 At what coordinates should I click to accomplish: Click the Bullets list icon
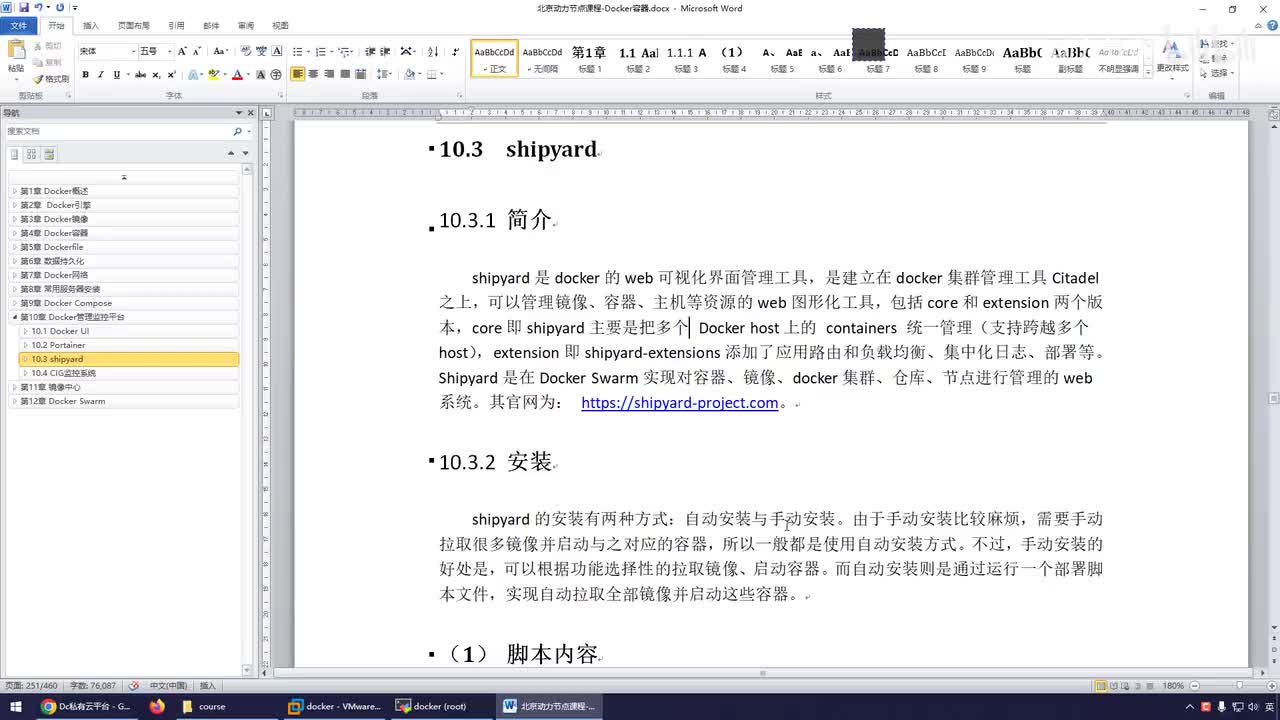(x=297, y=51)
